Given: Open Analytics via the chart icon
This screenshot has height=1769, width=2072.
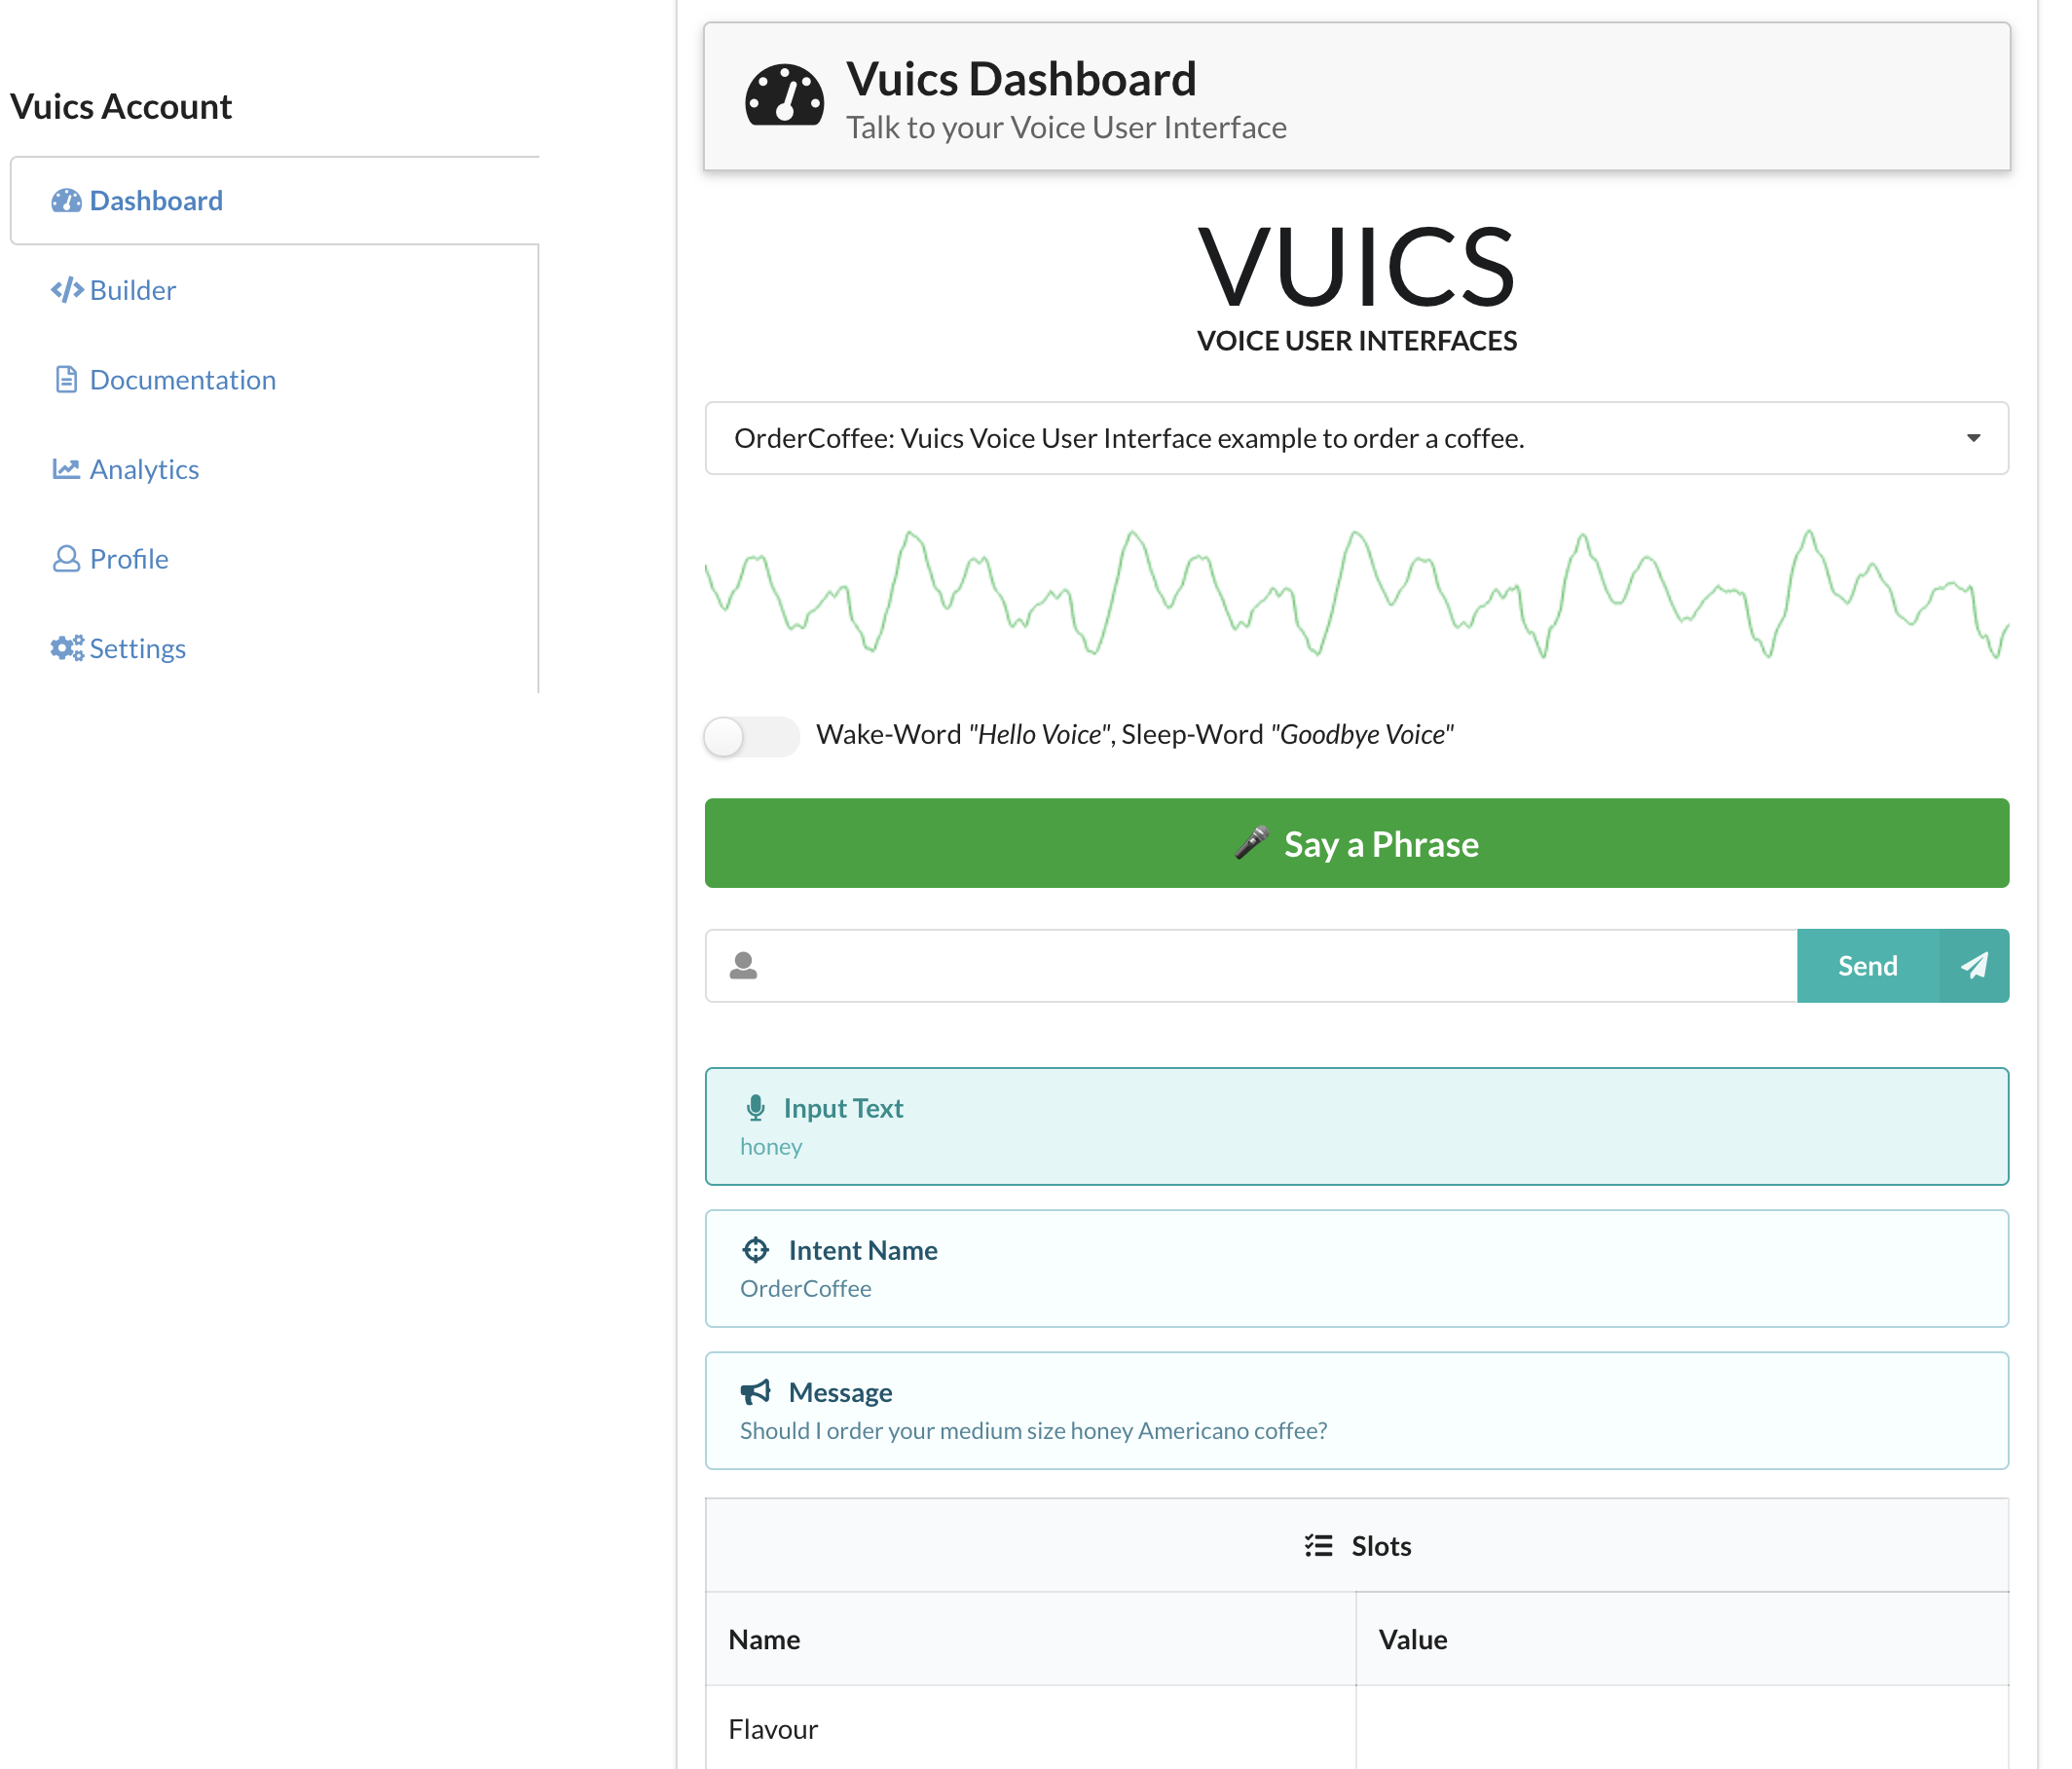Looking at the screenshot, I should 66,468.
